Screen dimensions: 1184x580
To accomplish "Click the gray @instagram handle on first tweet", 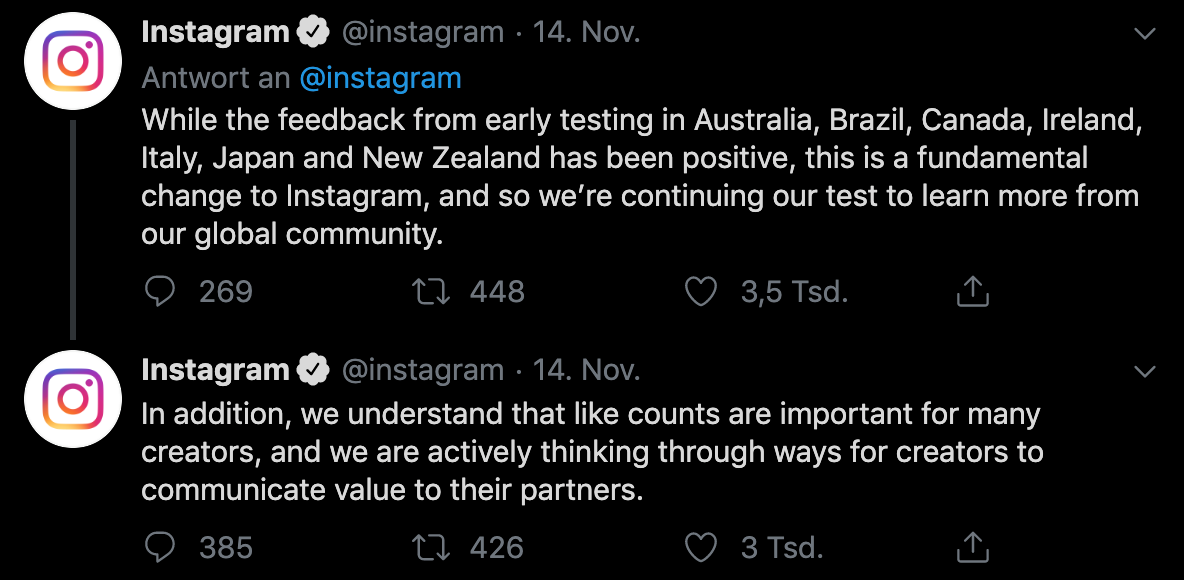I will 423,32.
